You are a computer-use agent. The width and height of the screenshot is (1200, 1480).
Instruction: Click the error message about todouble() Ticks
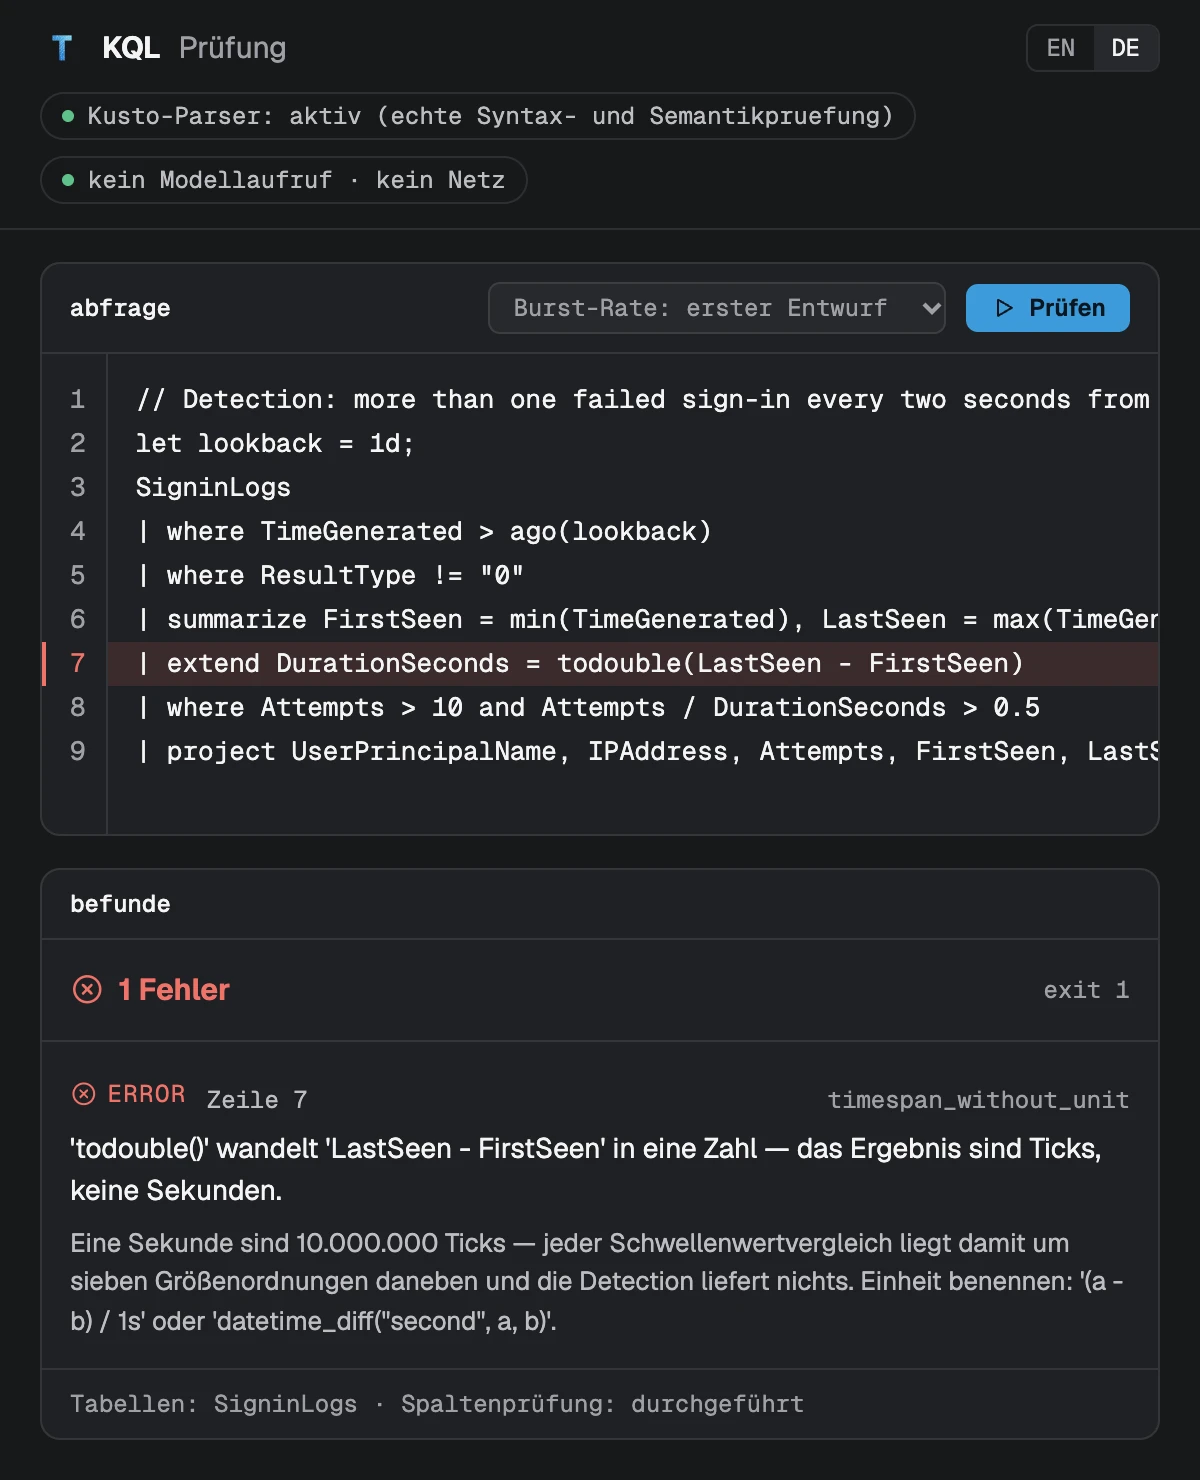tap(586, 1169)
